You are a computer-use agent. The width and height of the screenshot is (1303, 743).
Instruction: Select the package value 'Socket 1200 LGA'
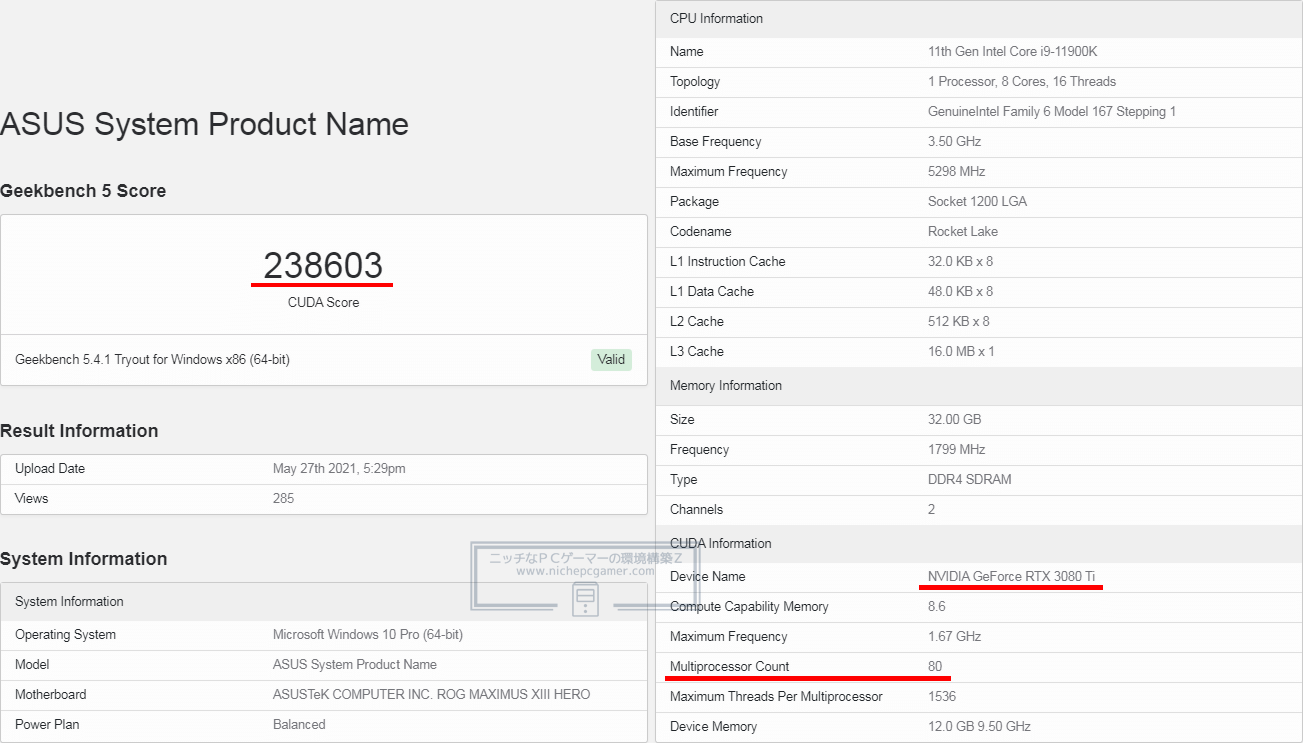pos(978,202)
